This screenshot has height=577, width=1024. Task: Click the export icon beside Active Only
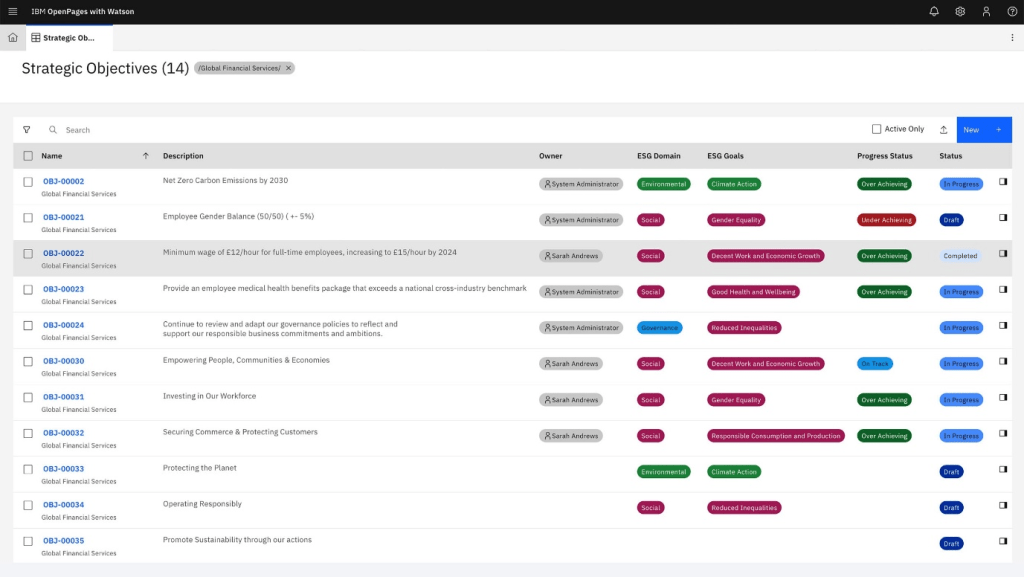942,129
